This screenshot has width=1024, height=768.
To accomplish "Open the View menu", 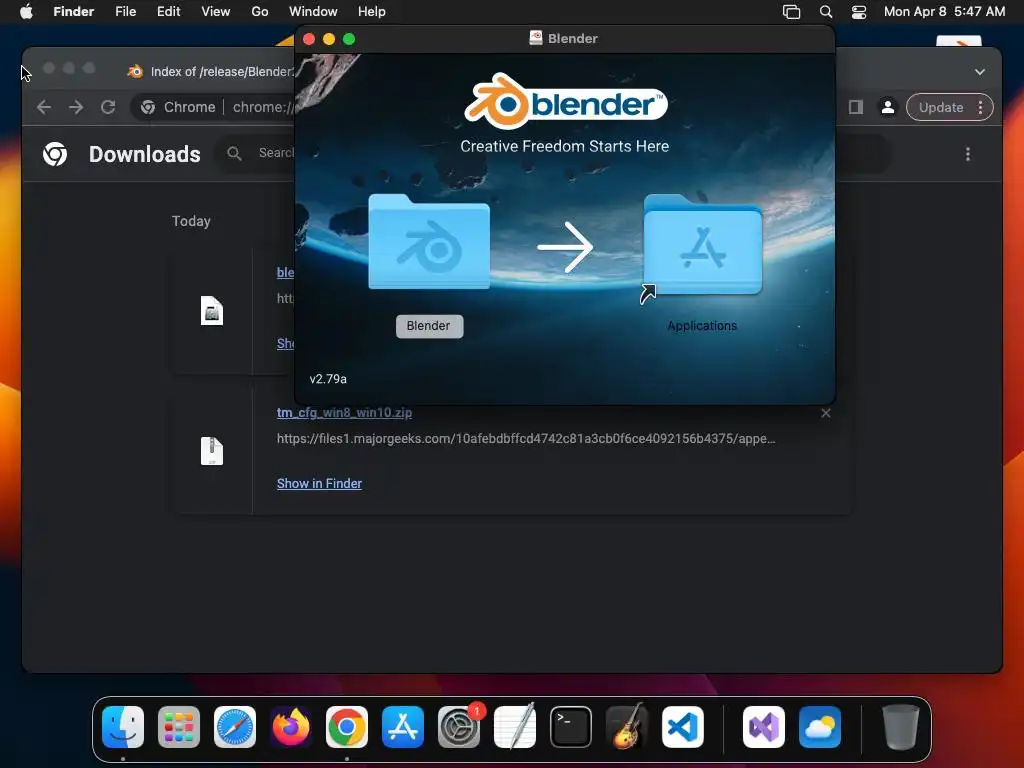I will coord(216,12).
